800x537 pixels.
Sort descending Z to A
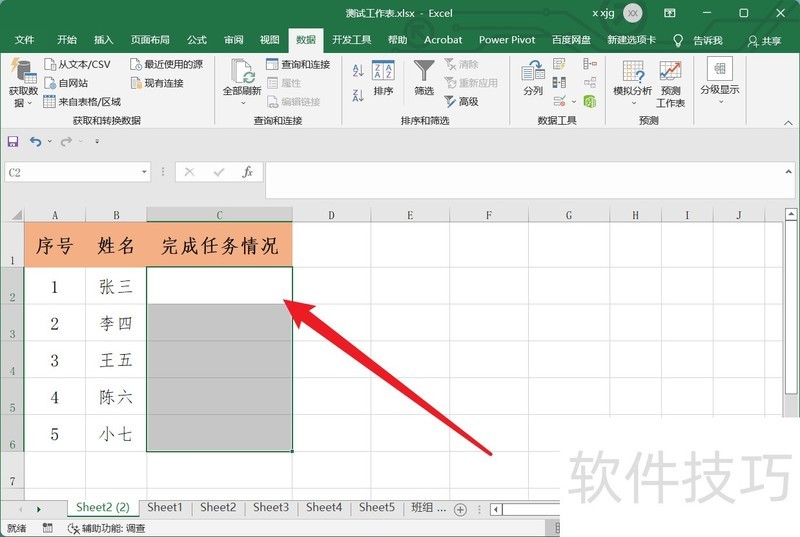(x=358, y=95)
